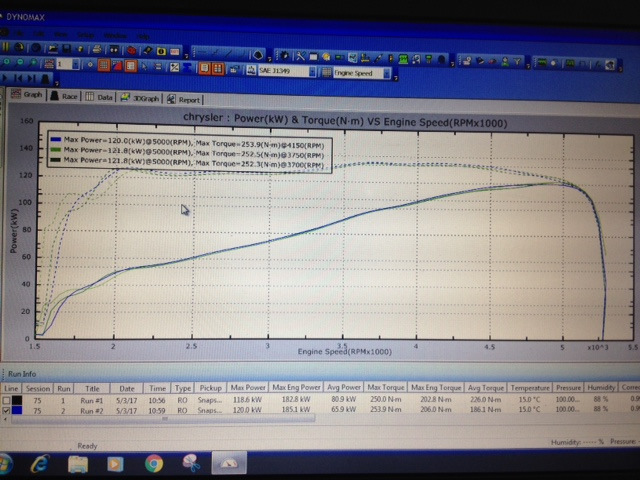
Task: Toggle the orange legend box icon
Action: point(131,66)
